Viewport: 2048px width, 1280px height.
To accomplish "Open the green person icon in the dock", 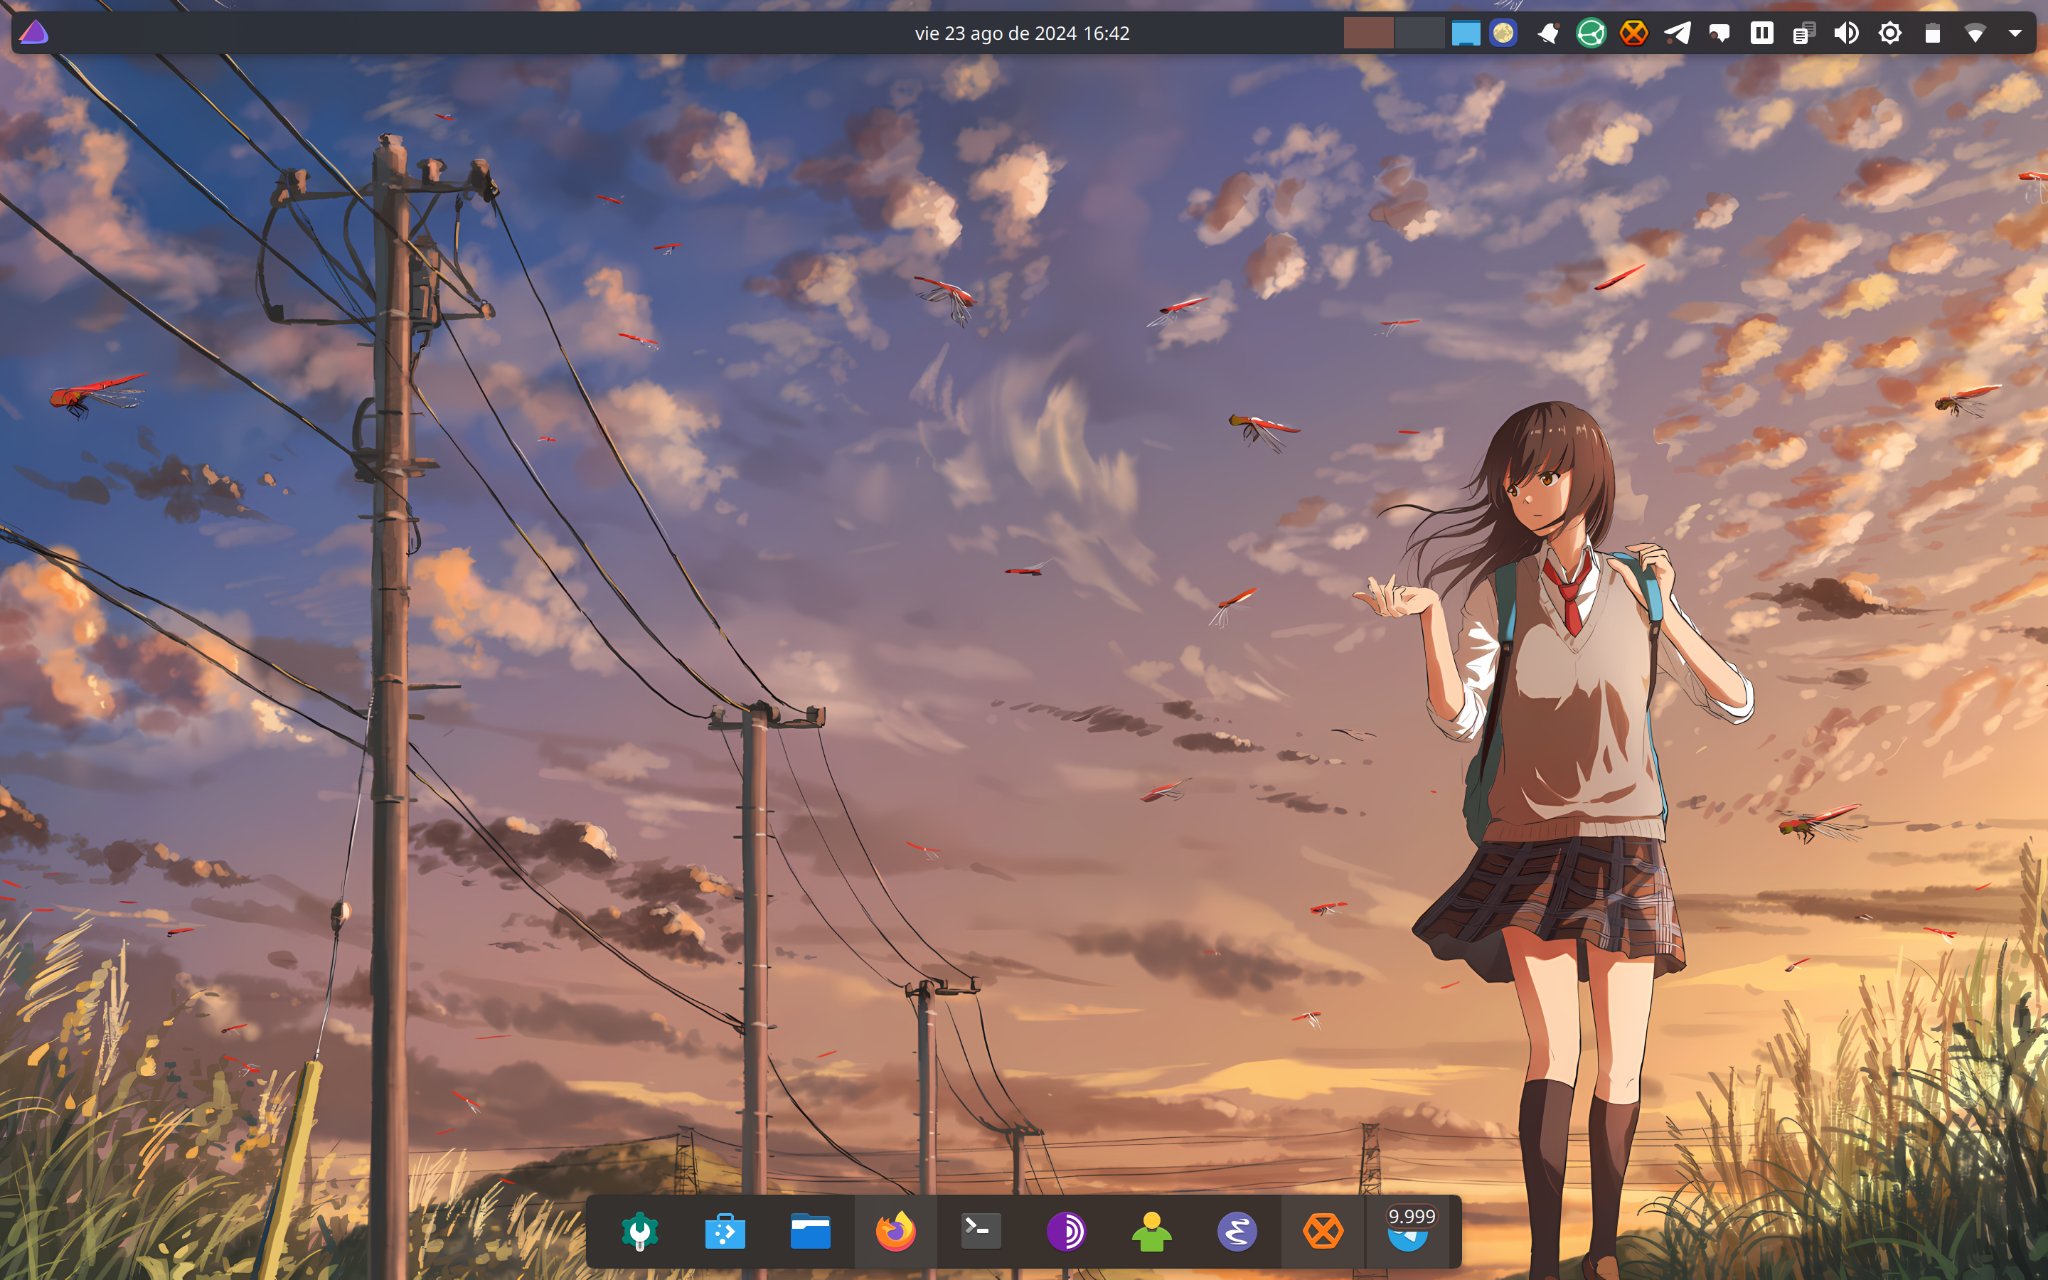I will pyautogui.click(x=1152, y=1231).
